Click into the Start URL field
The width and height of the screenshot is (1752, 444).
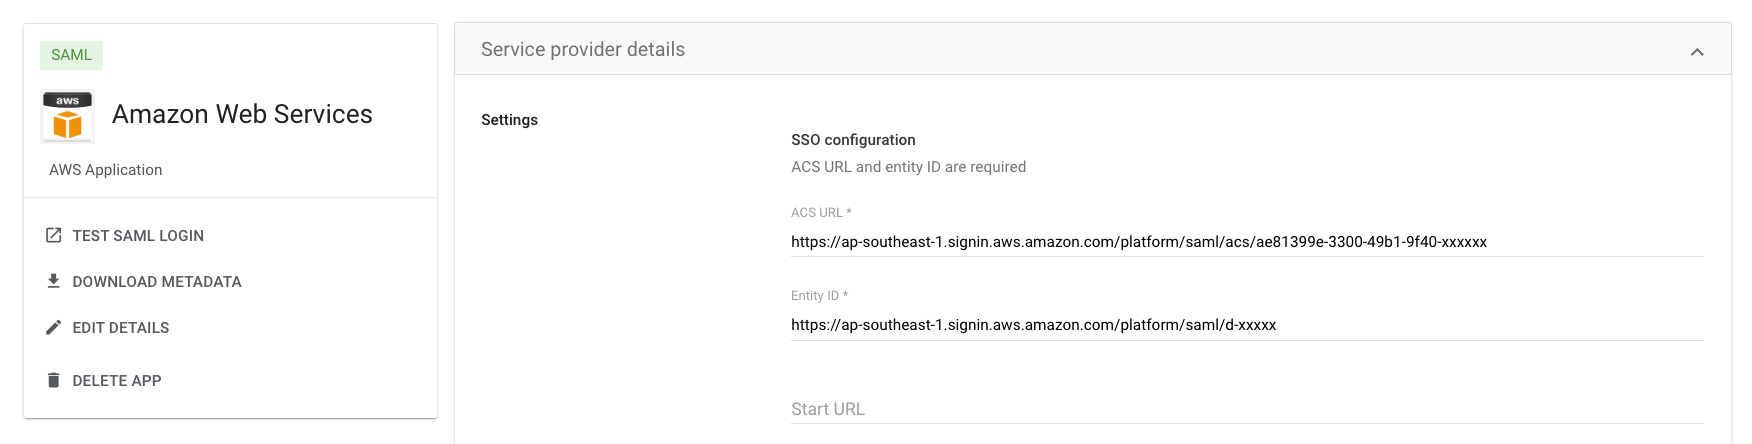[1247, 409]
